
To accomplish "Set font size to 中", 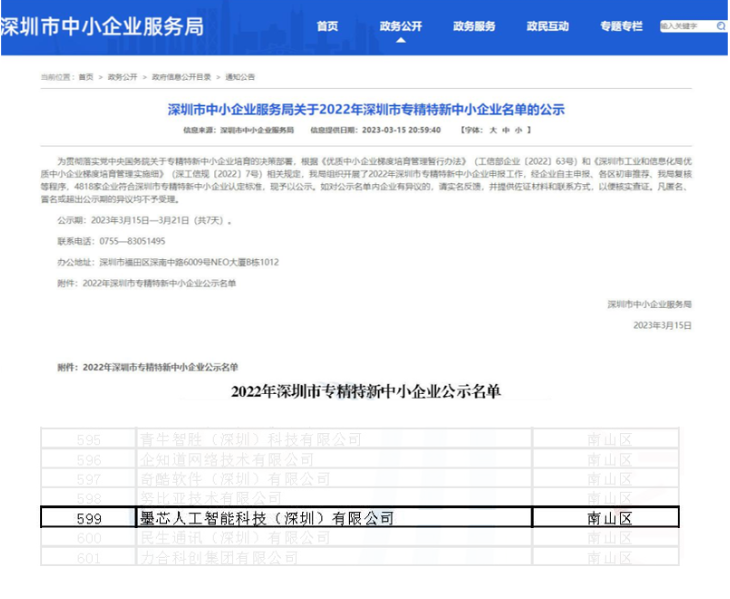I will (x=506, y=130).
